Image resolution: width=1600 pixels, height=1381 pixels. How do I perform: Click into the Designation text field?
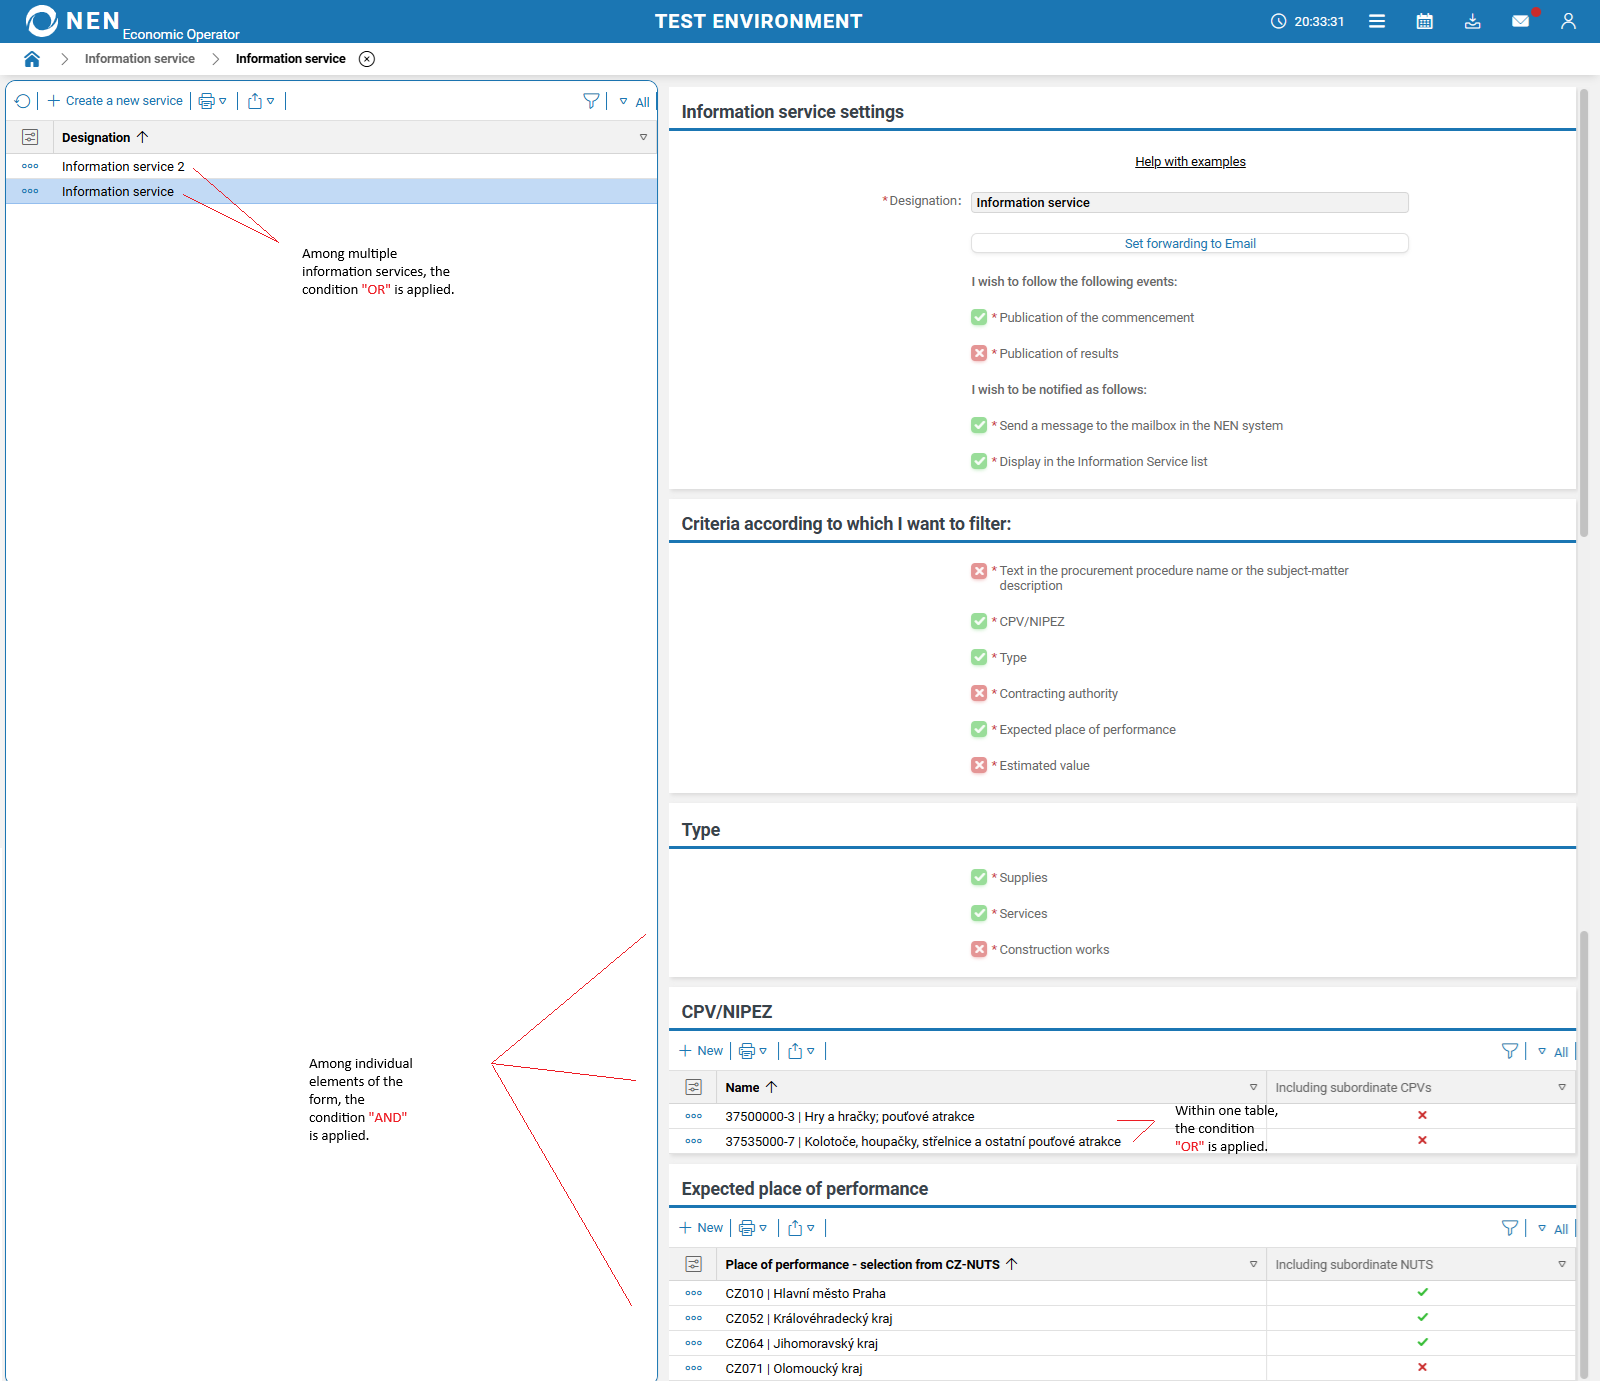(1189, 203)
